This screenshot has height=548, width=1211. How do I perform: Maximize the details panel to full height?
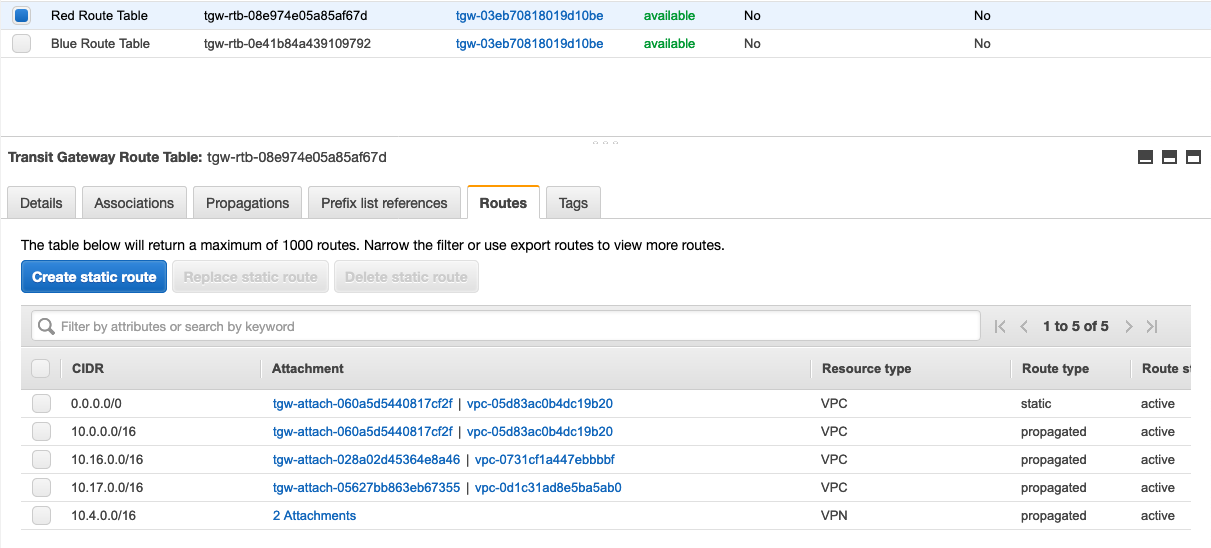click(x=1193, y=157)
